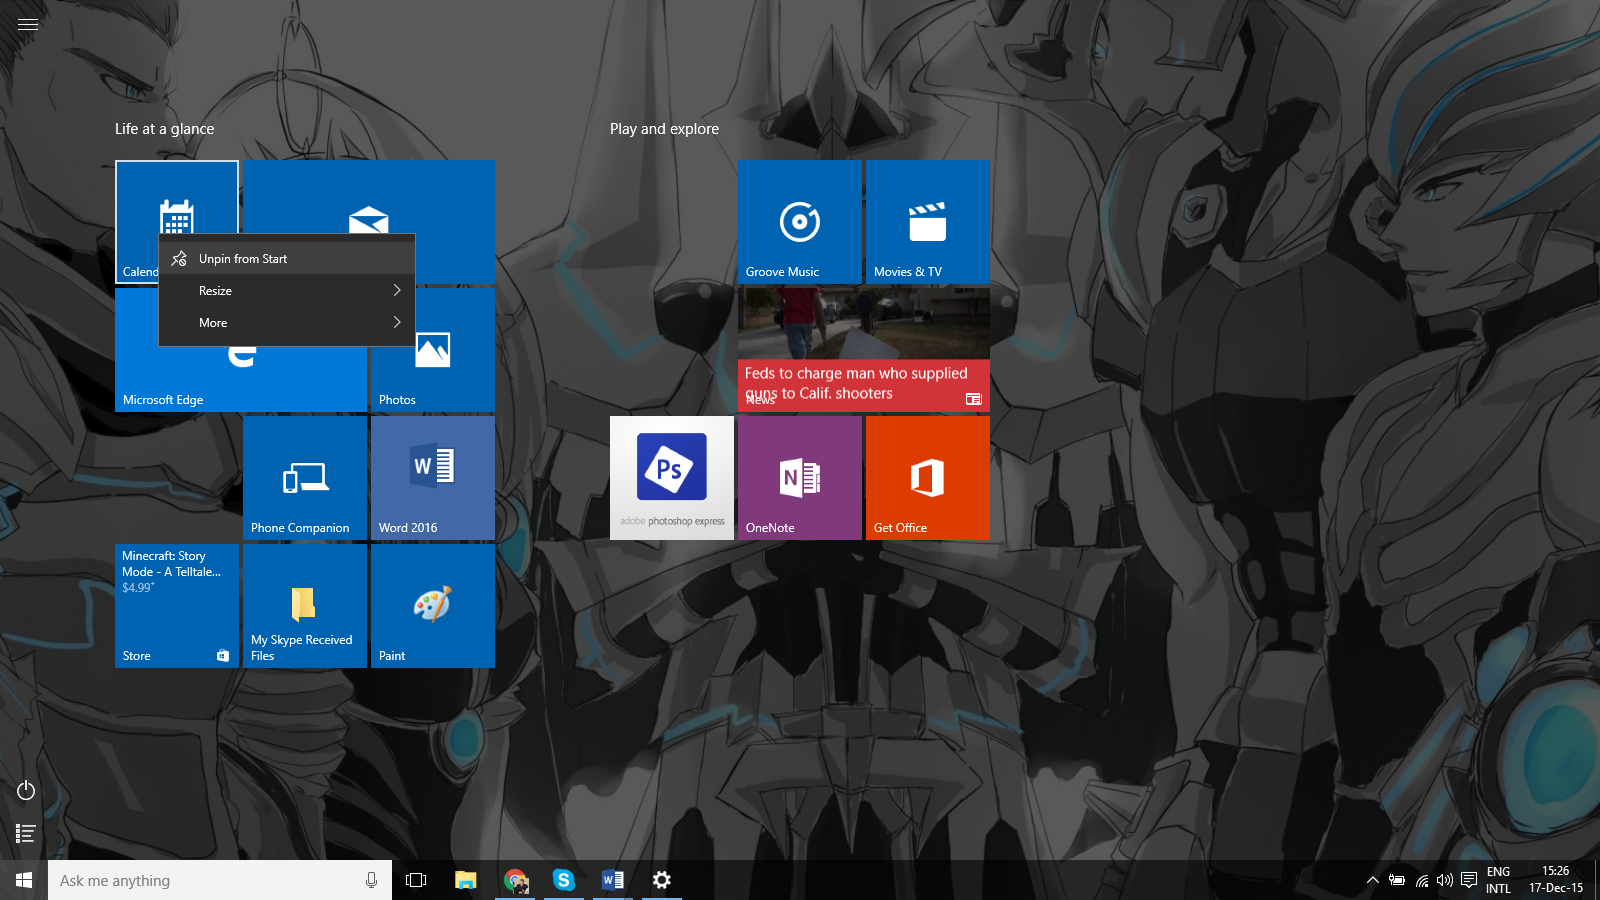
Task: Open the hamburger menu at top left
Action: 28,24
